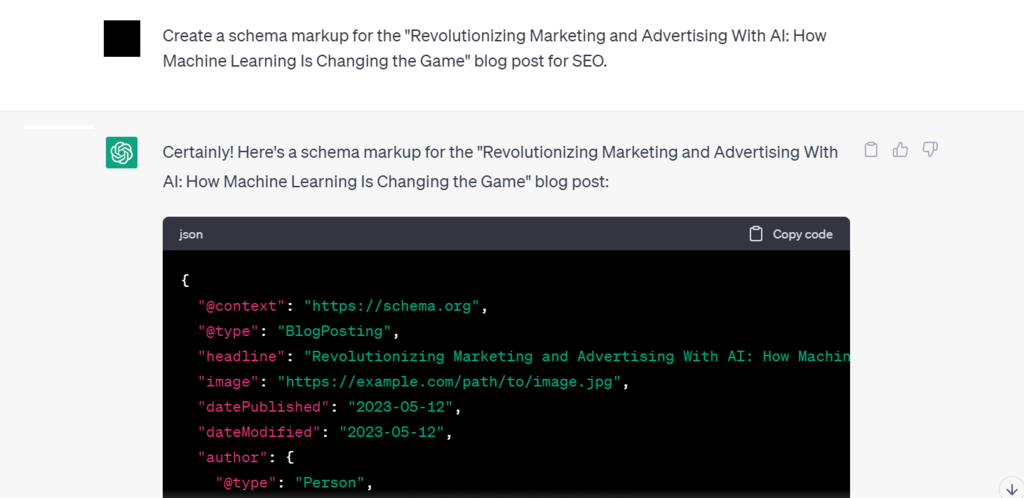The image size is (1024, 498).
Task: Click the clipboard icon beside Copy code
Action: pos(756,234)
